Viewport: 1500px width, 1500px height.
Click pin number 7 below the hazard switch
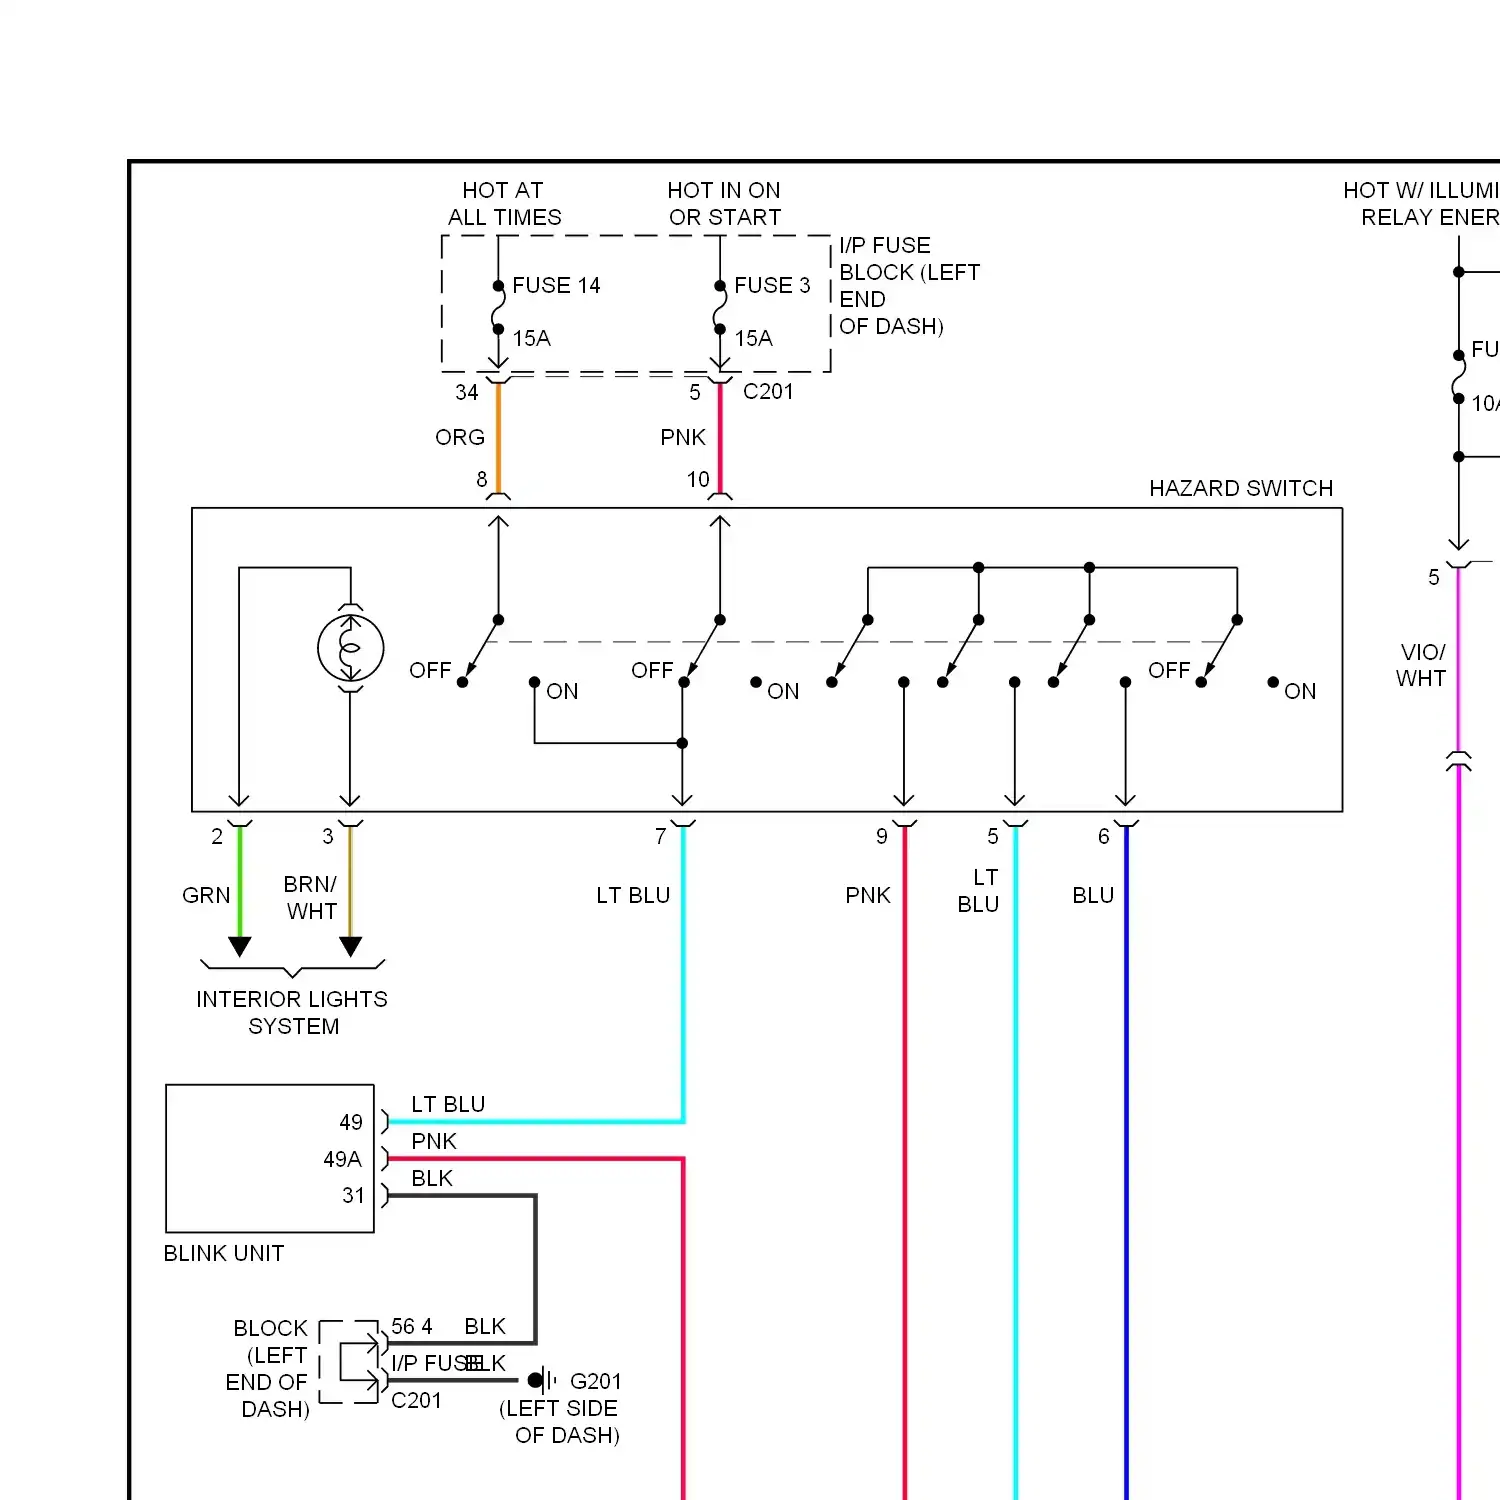661,836
